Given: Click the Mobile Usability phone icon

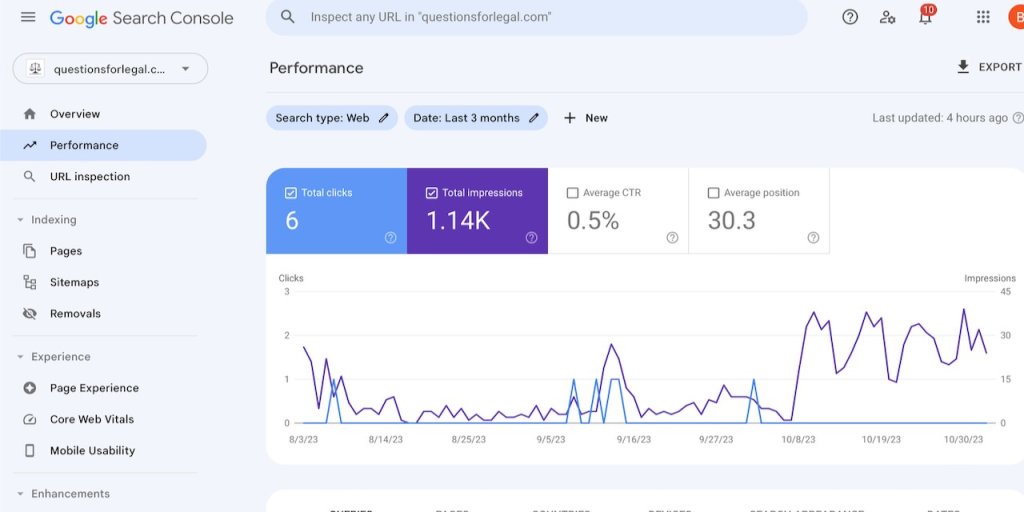Looking at the screenshot, I should pos(29,451).
